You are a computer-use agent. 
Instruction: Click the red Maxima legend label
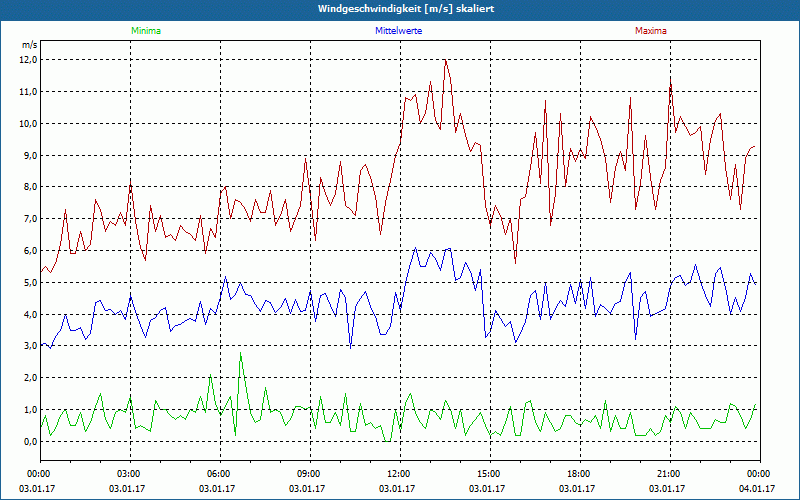[x=651, y=31]
